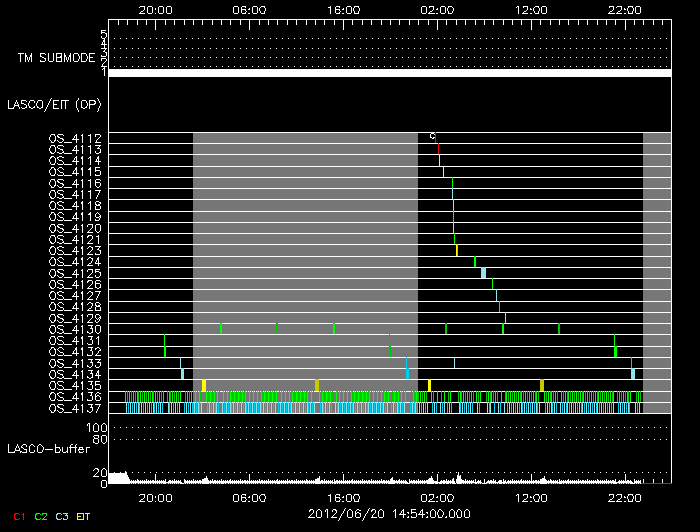Click the white TM SUBMODE bar
Screen dimensions: 700x532
pos(390,73)
